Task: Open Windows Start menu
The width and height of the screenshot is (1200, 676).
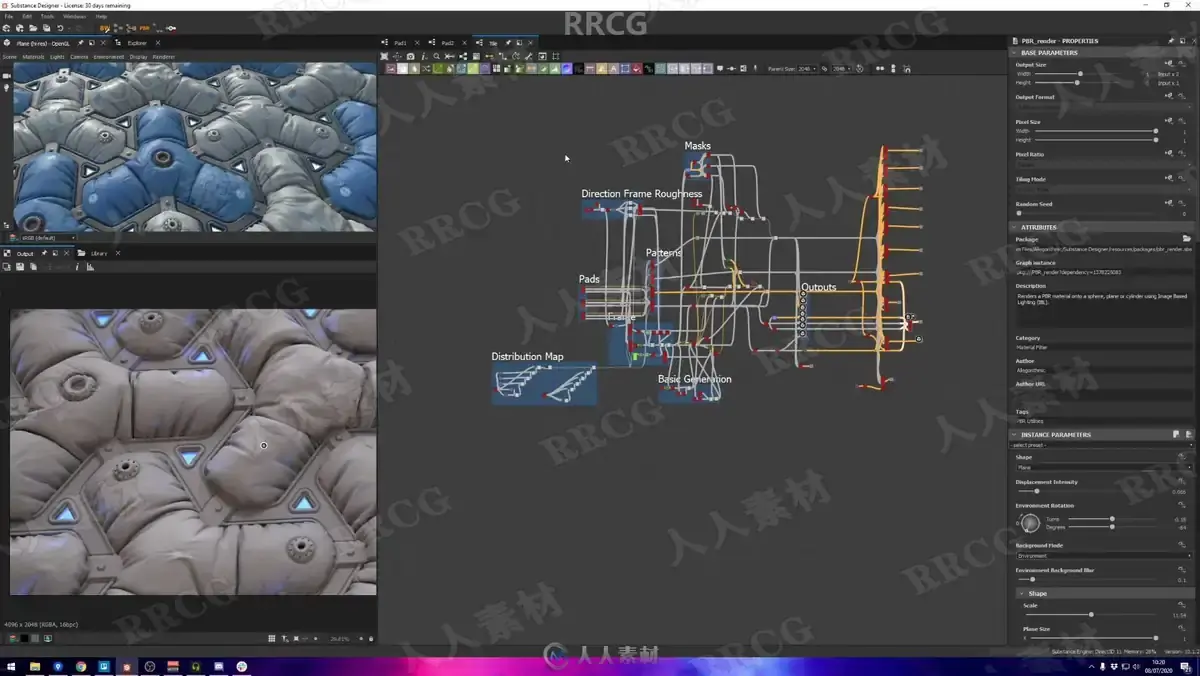Action: [10, 666]
